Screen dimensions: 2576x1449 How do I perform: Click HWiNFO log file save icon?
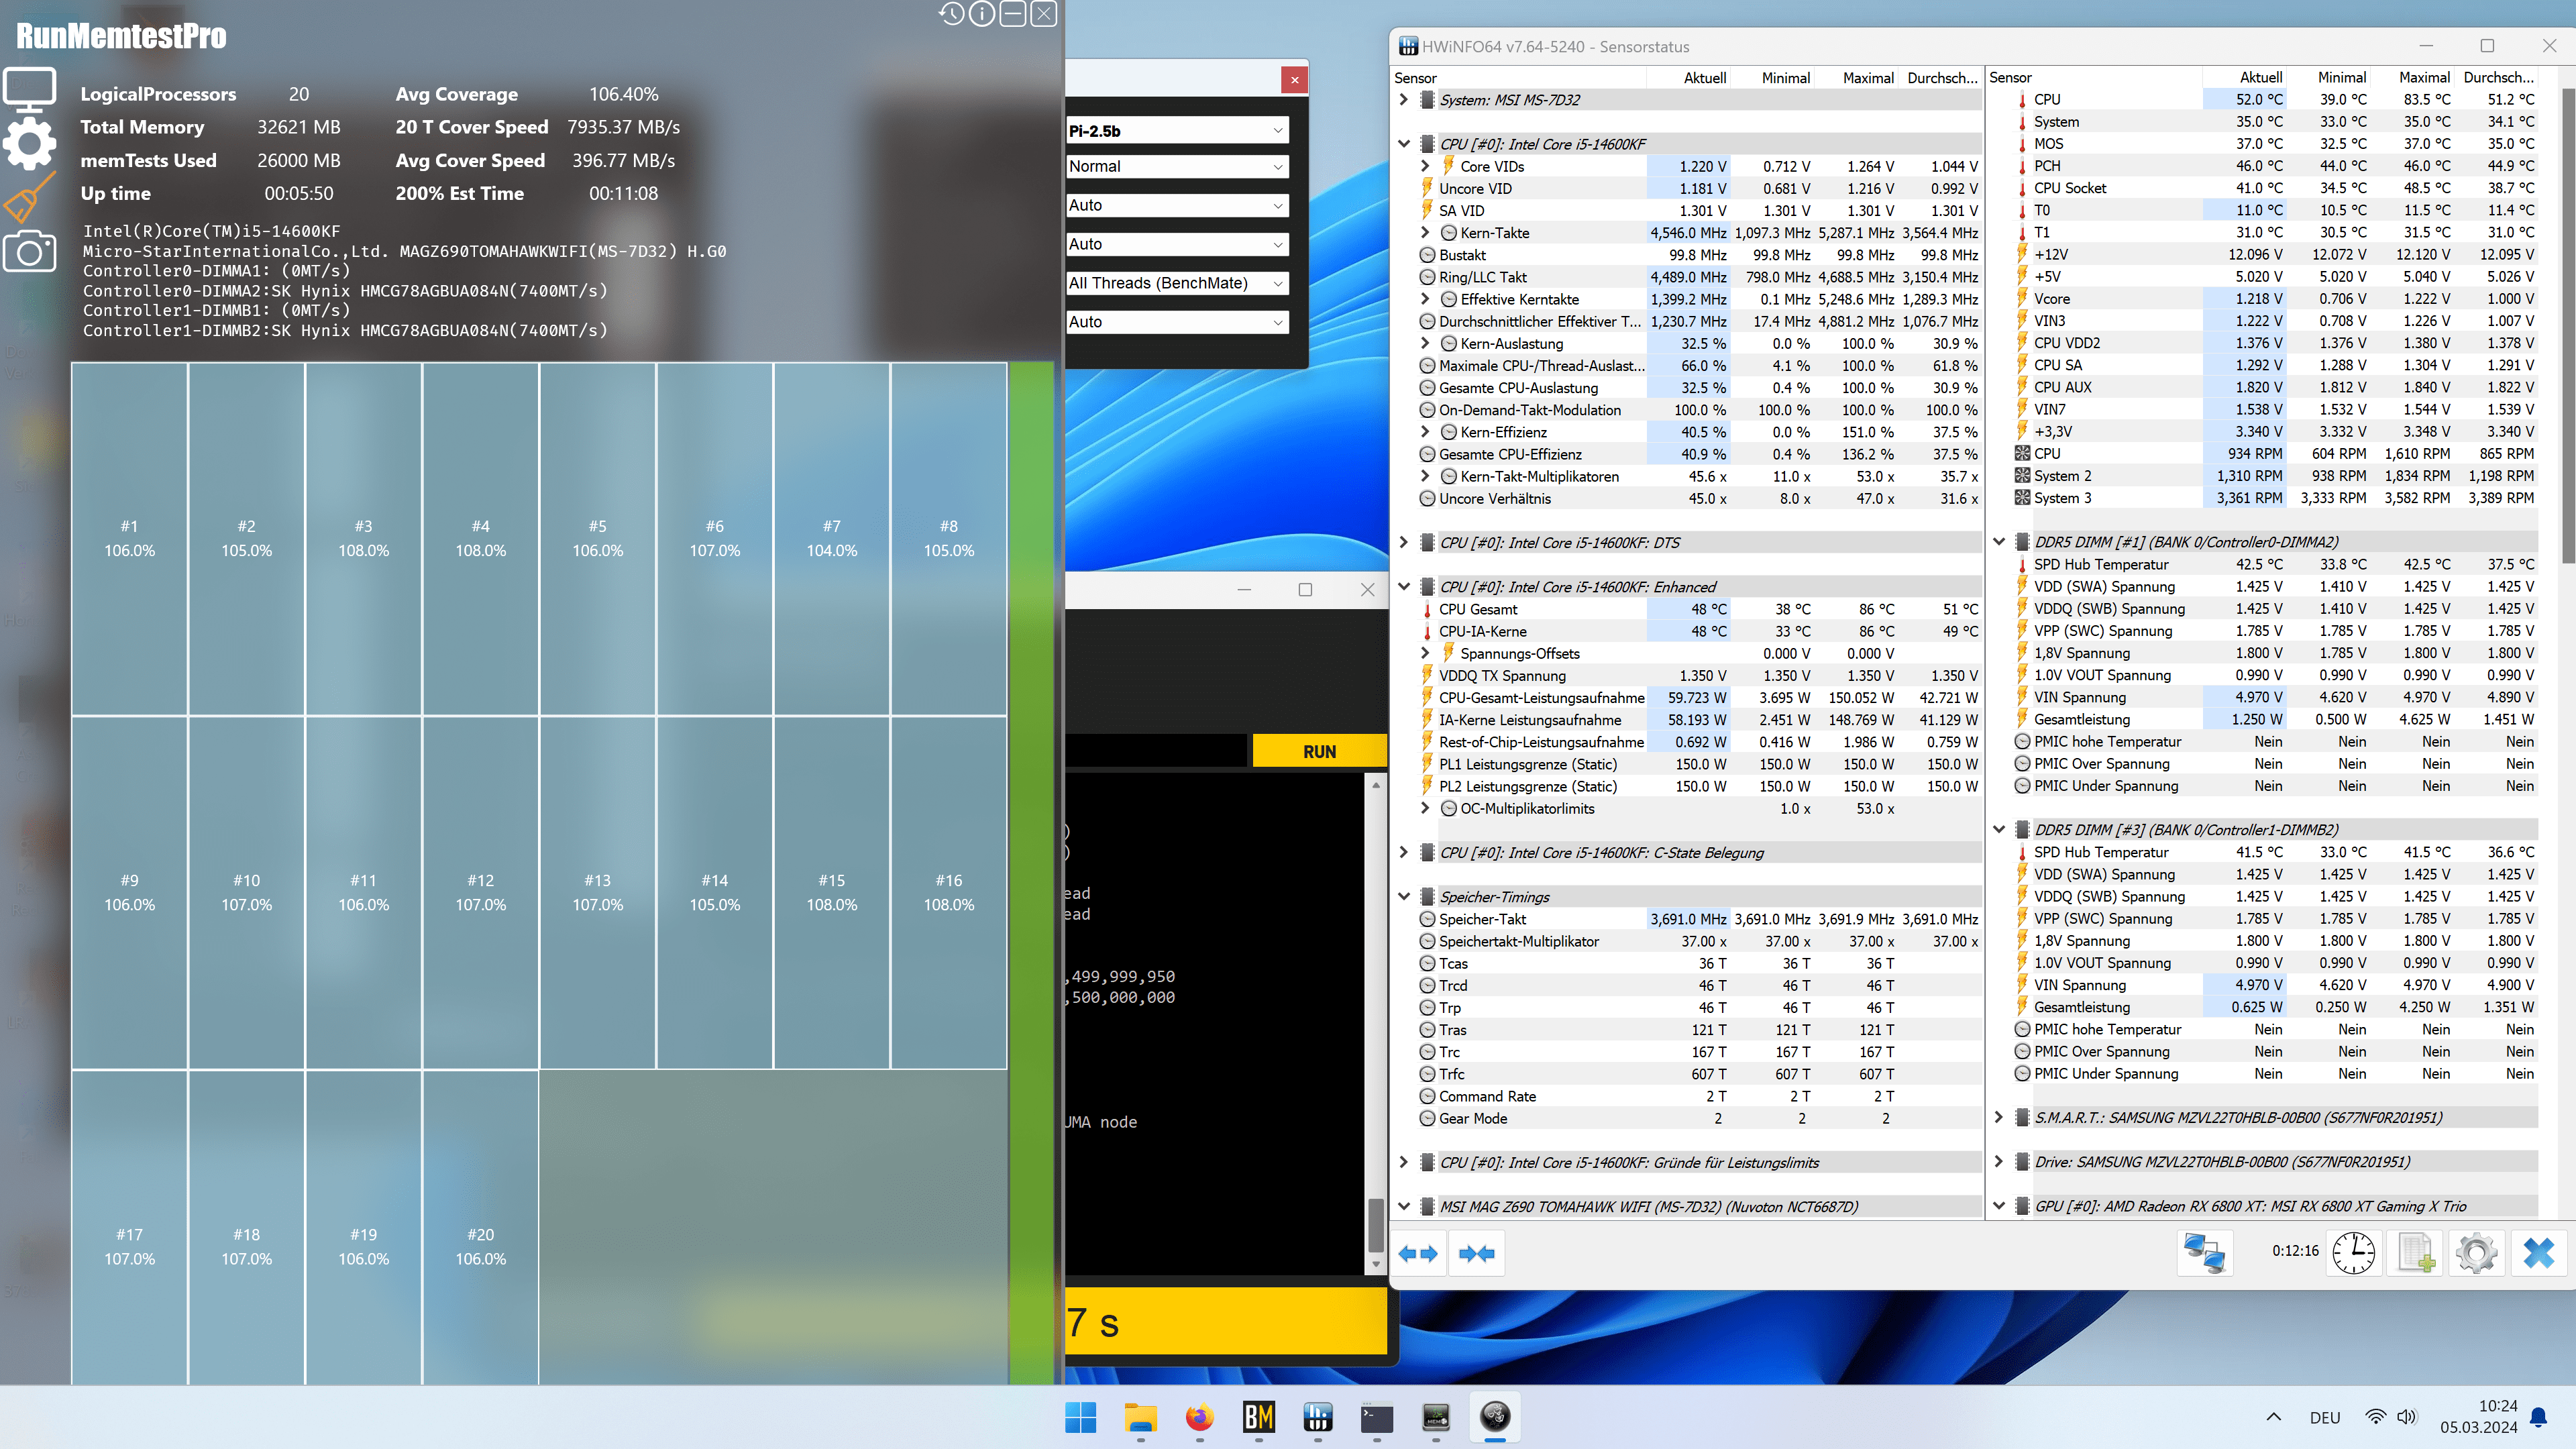pos(2416,1252)
